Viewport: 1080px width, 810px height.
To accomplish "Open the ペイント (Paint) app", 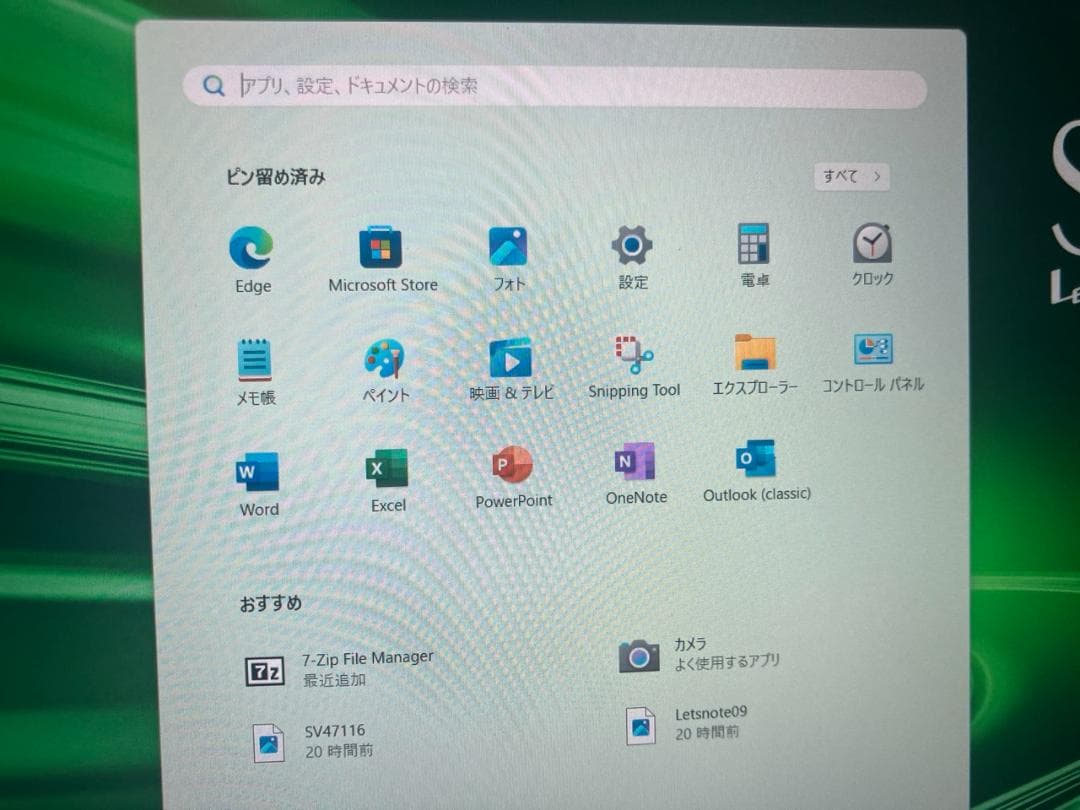I will tap(384, 357).
